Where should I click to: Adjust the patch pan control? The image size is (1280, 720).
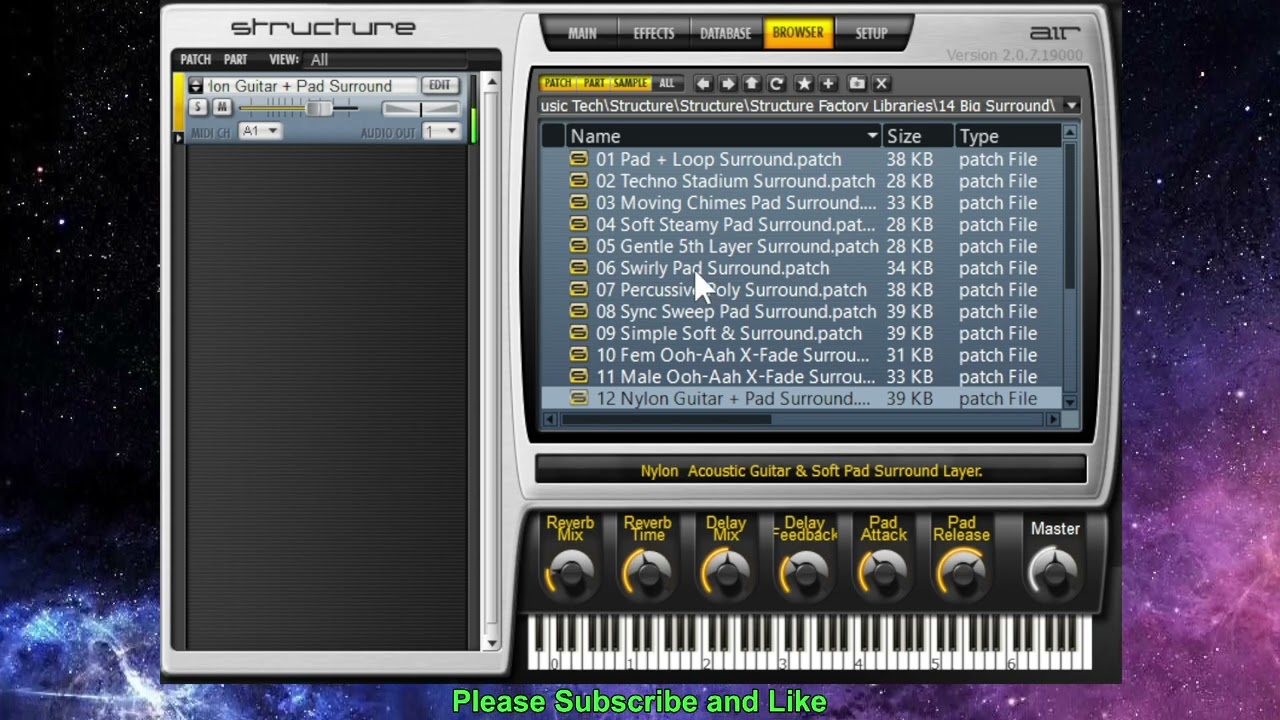(x=420, y=108)
